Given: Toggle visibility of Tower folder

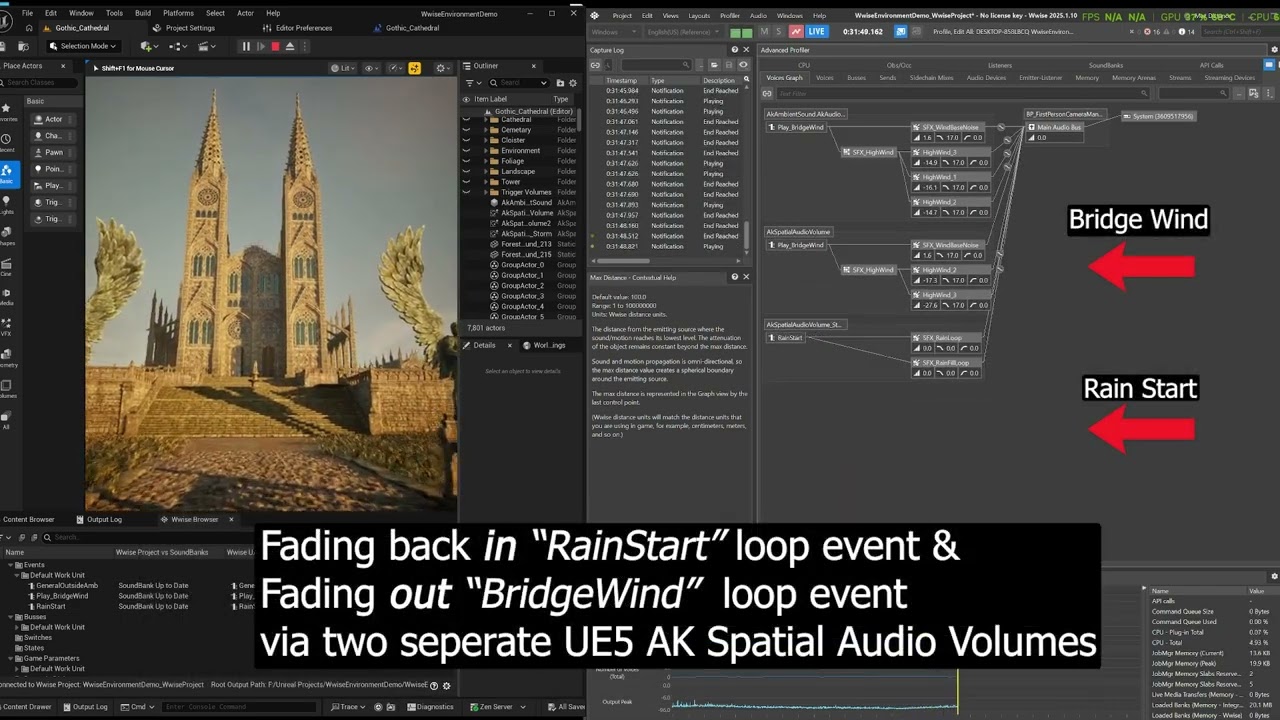Looking at the screenshot, I should pyautogui.click(x=466, y=182).
